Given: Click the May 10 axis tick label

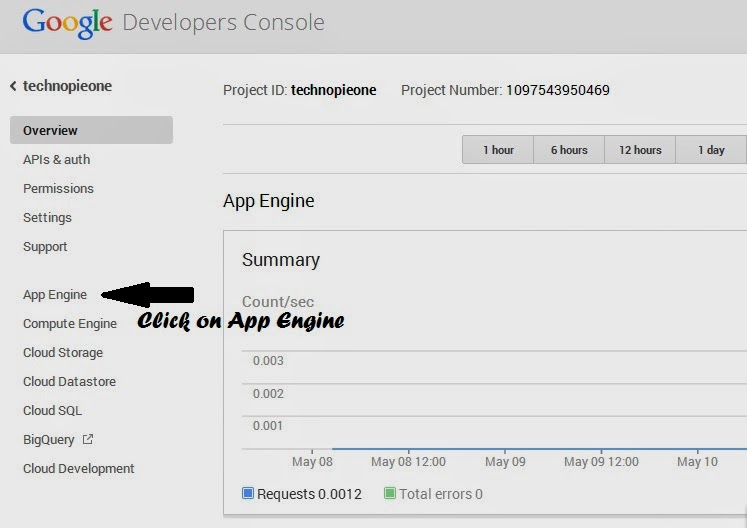Looking at the screenshot, I should 697,461.
